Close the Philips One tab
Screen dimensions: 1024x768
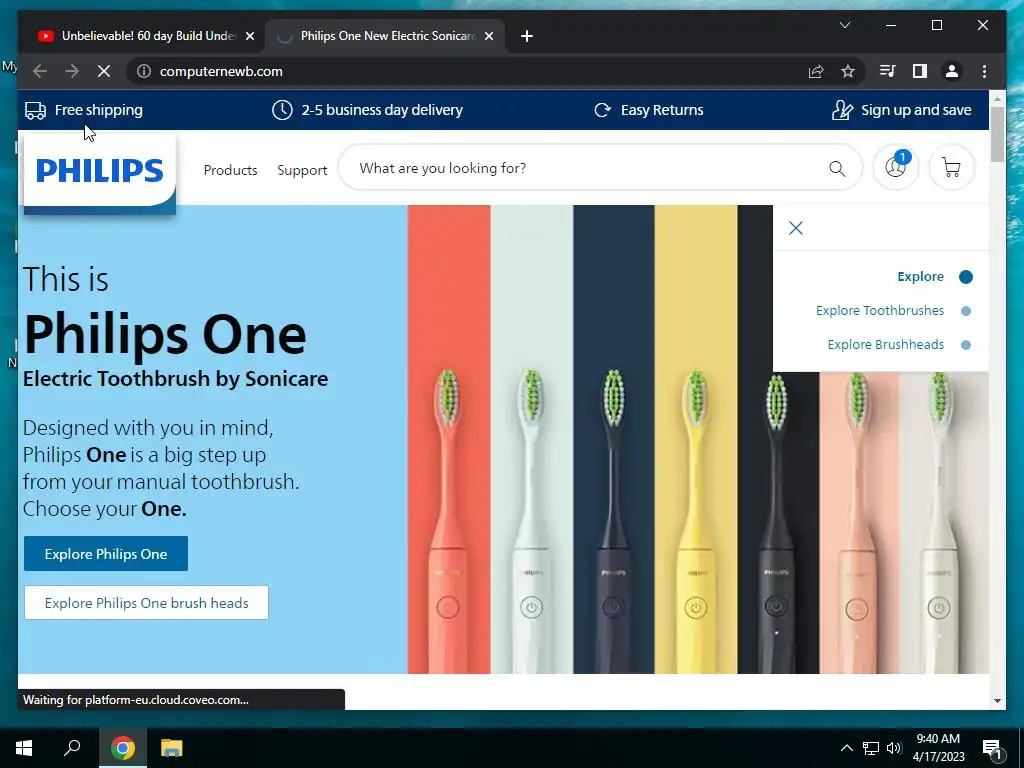[x=488, y=36]
